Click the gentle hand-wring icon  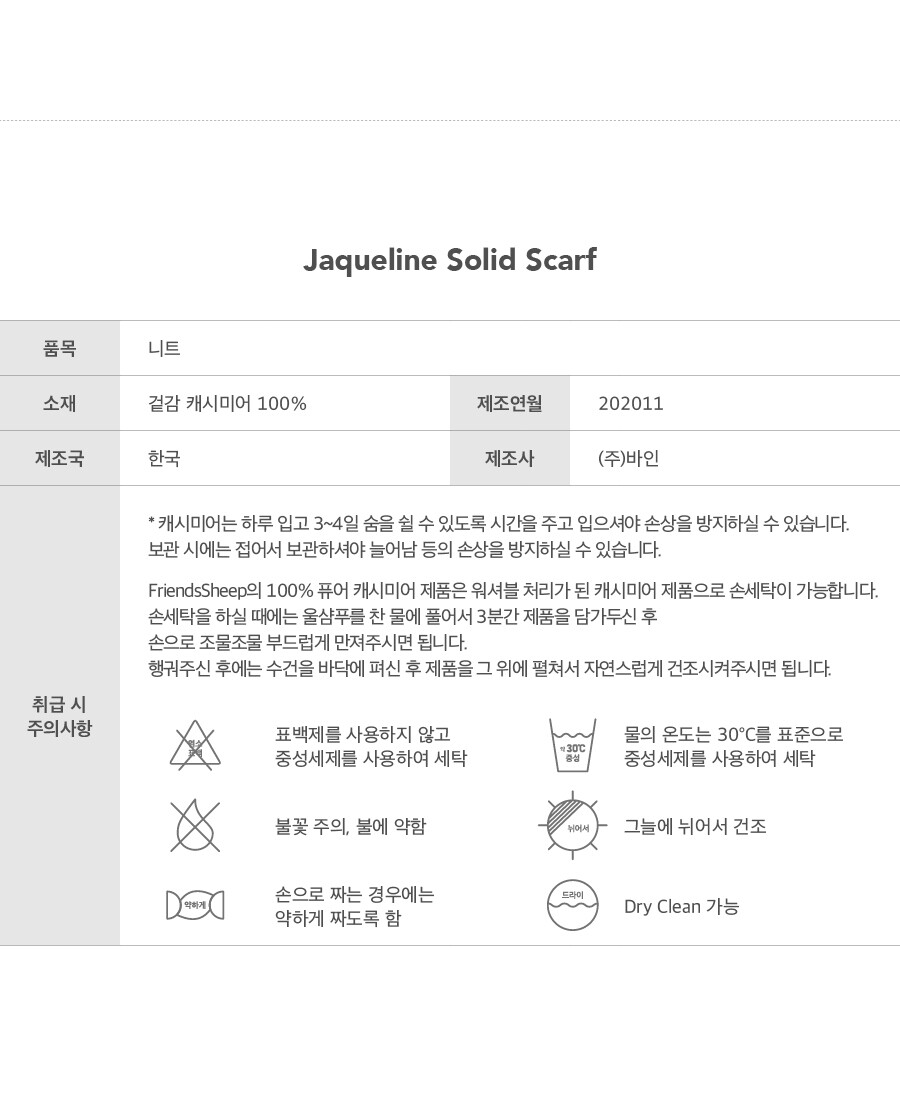tap(194, 906)
